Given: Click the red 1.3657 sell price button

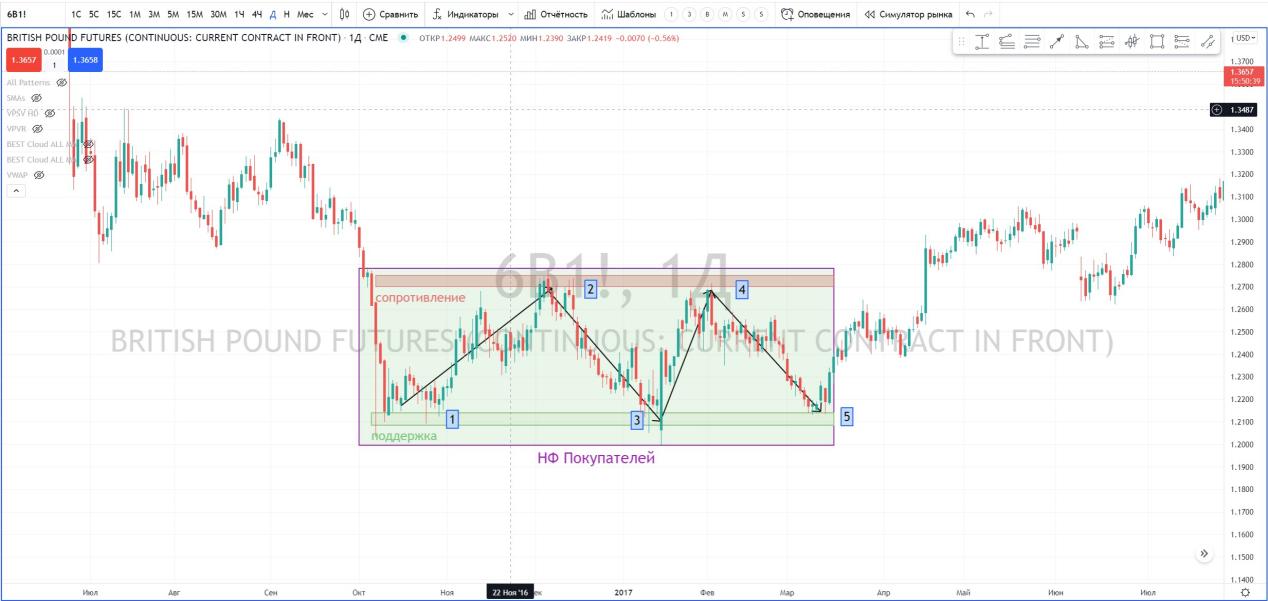Looking at the screenshot, I should click(20, 60).
